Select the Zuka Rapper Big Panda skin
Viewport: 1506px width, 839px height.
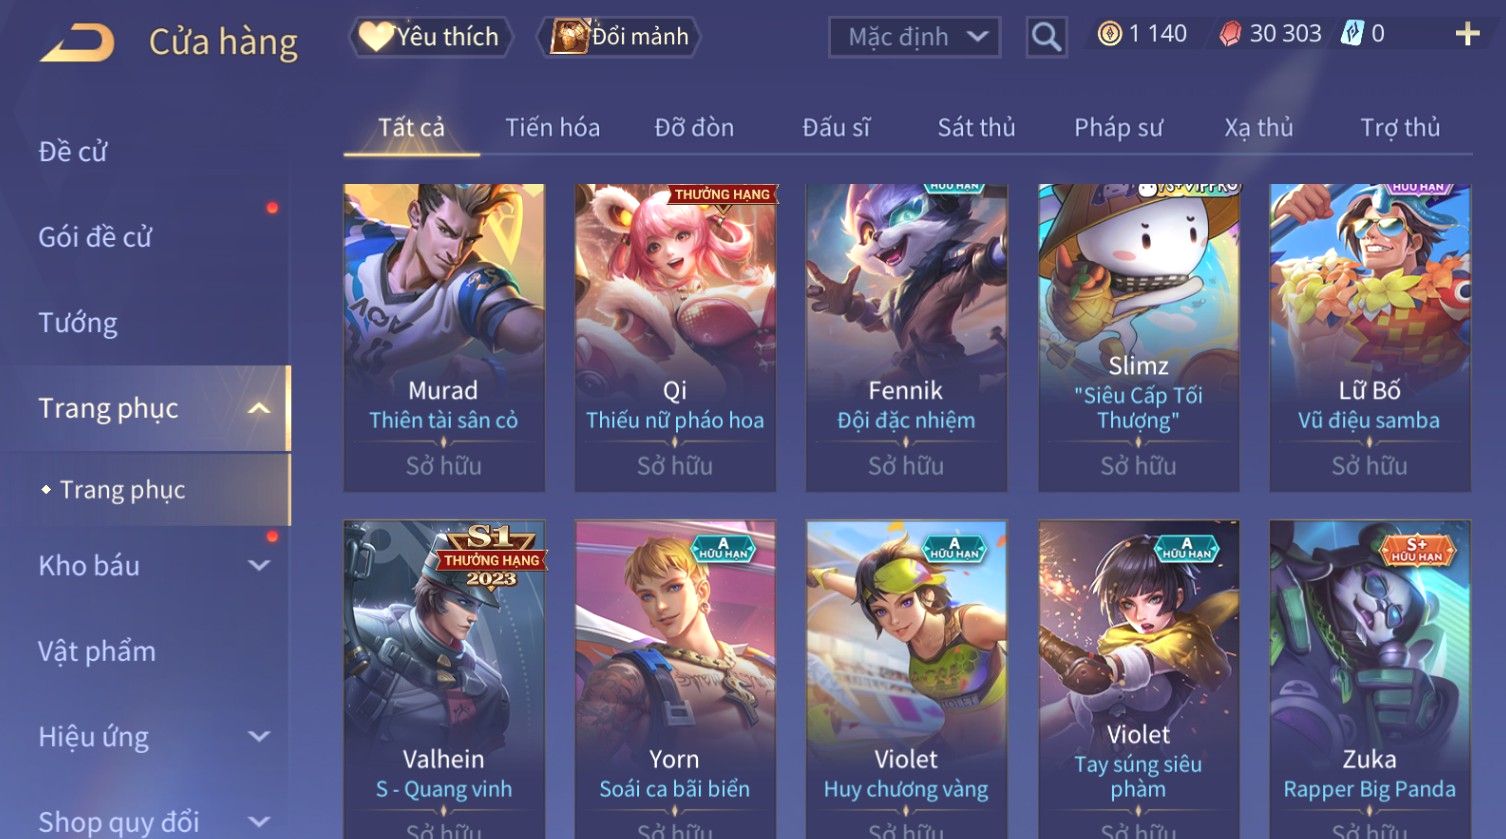[1370, 679]
